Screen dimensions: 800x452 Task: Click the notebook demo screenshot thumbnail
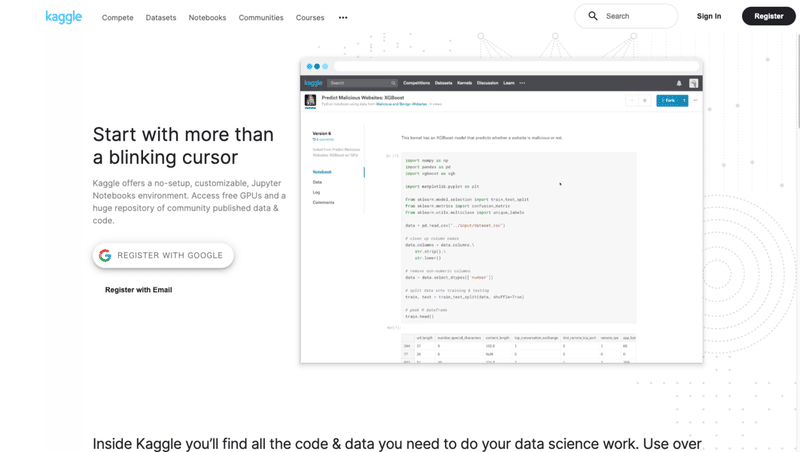tap(501, 210)
